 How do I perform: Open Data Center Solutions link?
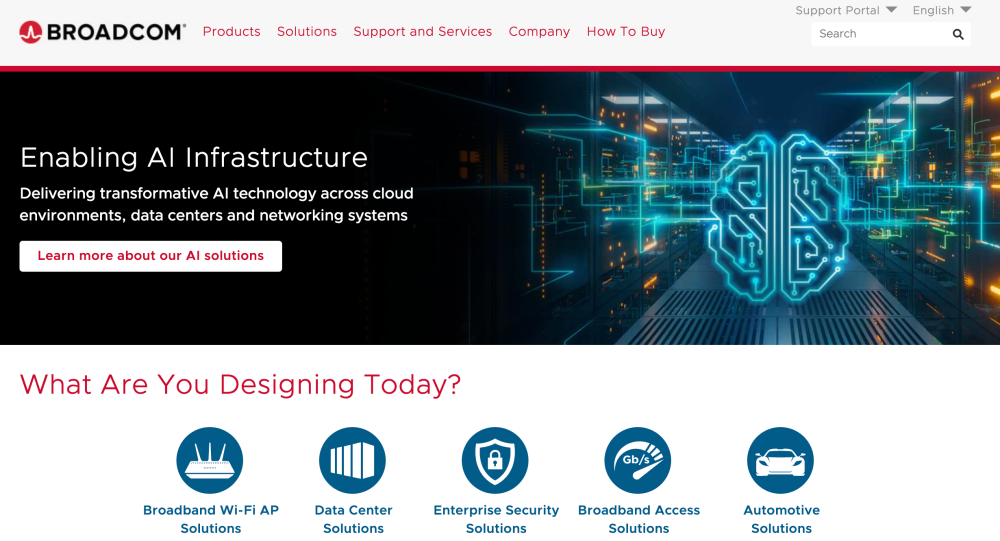tap(353, 519)
